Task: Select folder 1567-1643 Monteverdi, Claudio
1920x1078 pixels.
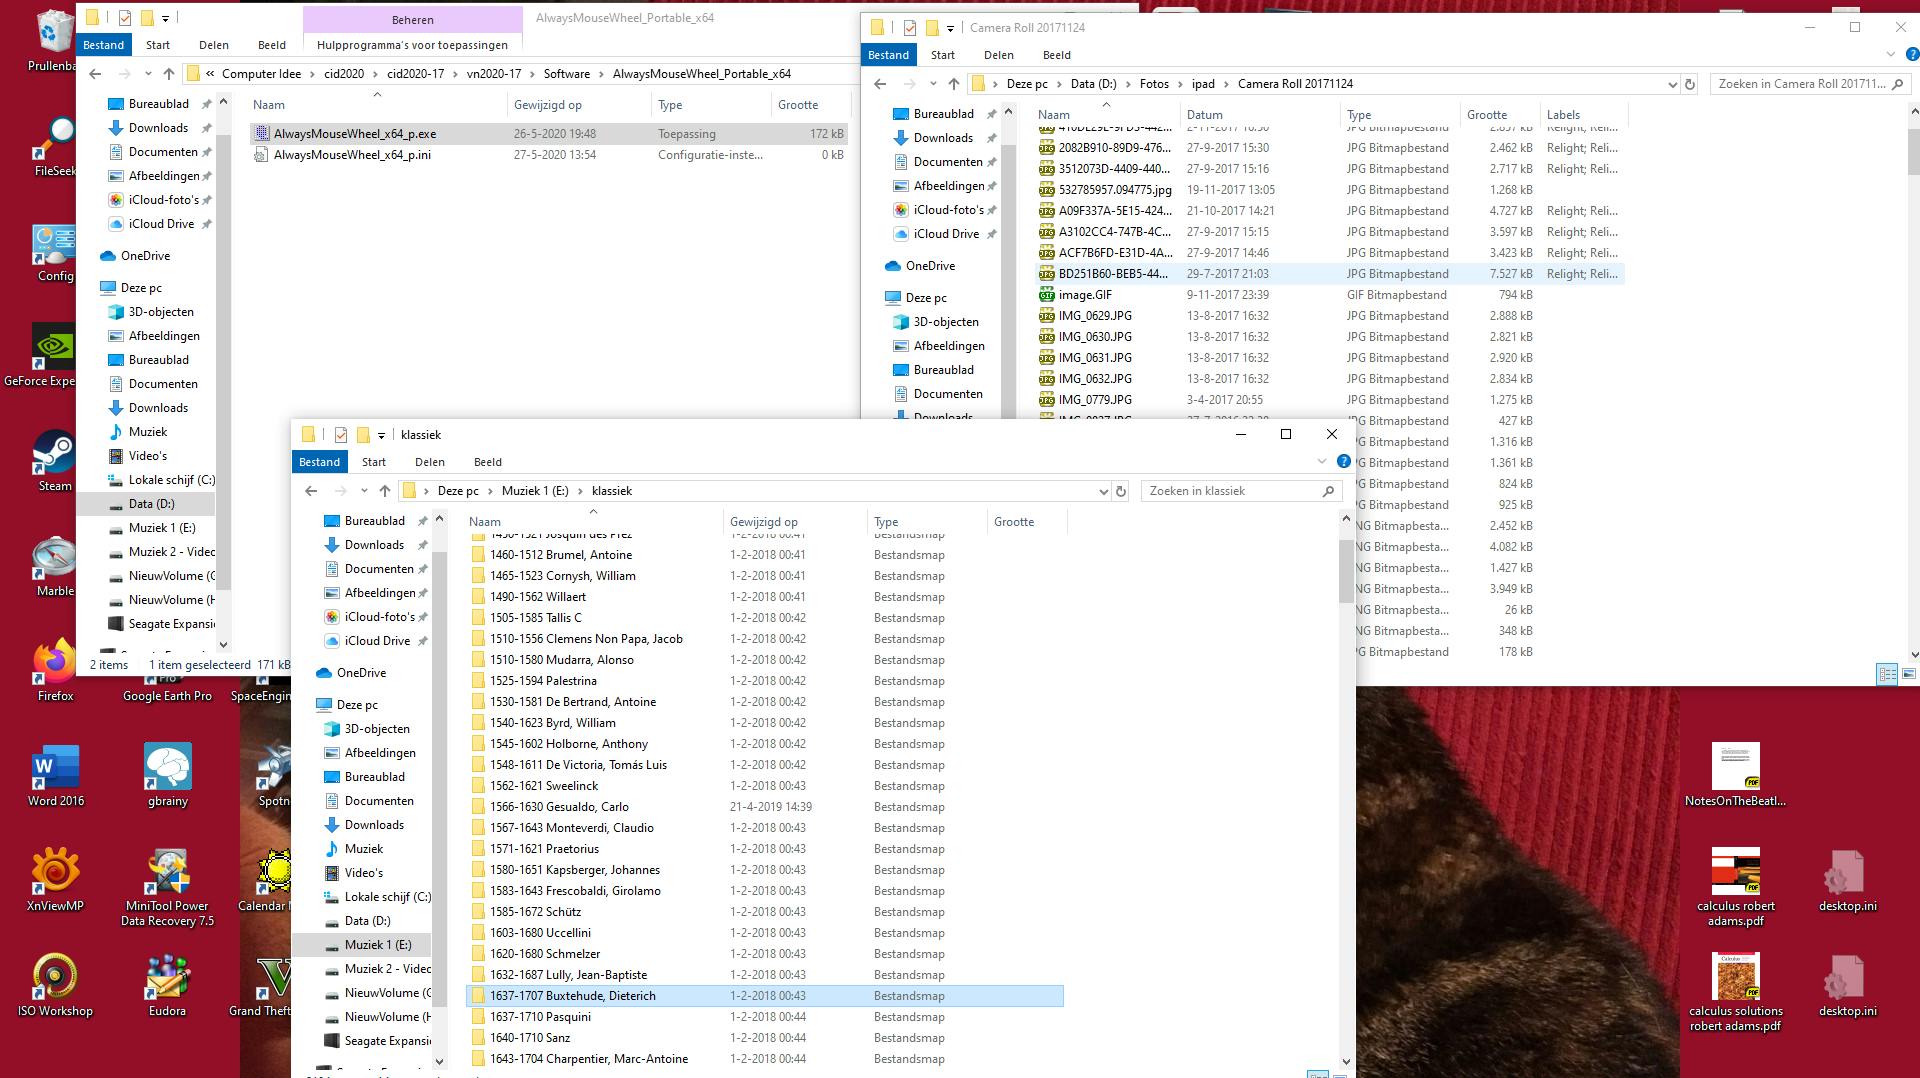Action: 765,828
